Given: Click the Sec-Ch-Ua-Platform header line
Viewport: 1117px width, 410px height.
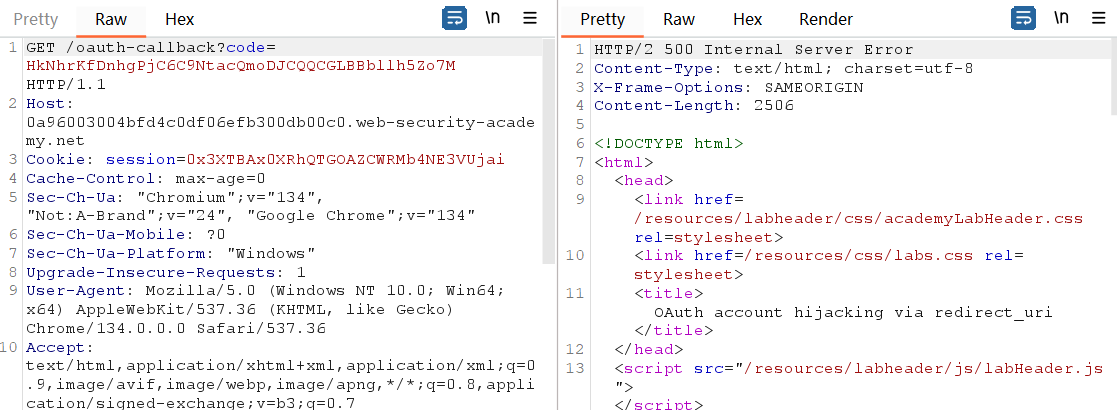Looking at the screenshot, I should pyautogui.click(x=171, y=253).
